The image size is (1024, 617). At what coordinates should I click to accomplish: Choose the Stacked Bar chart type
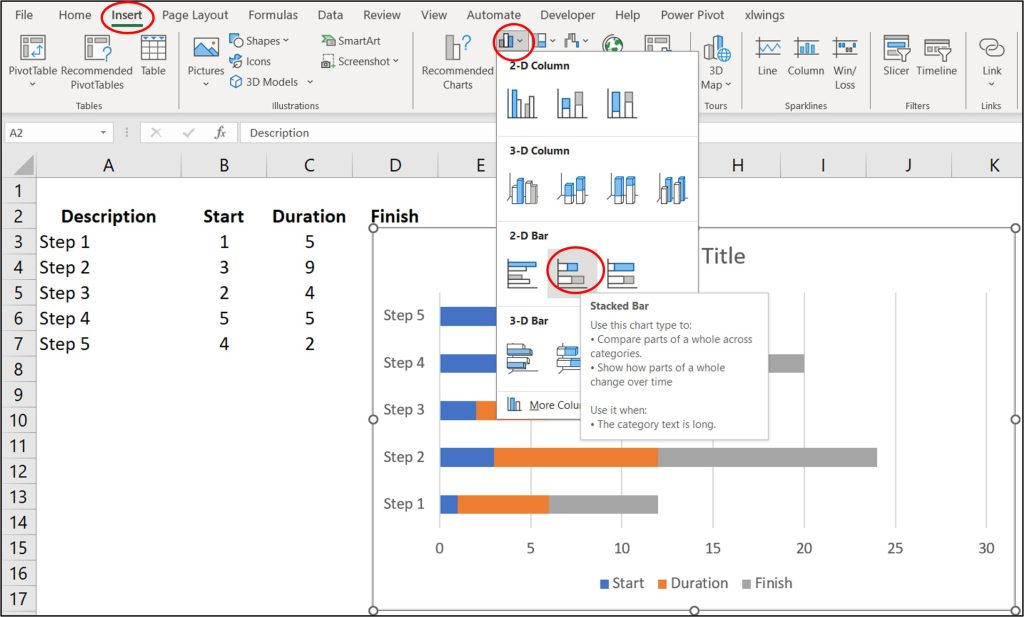(x=572, y=270)
